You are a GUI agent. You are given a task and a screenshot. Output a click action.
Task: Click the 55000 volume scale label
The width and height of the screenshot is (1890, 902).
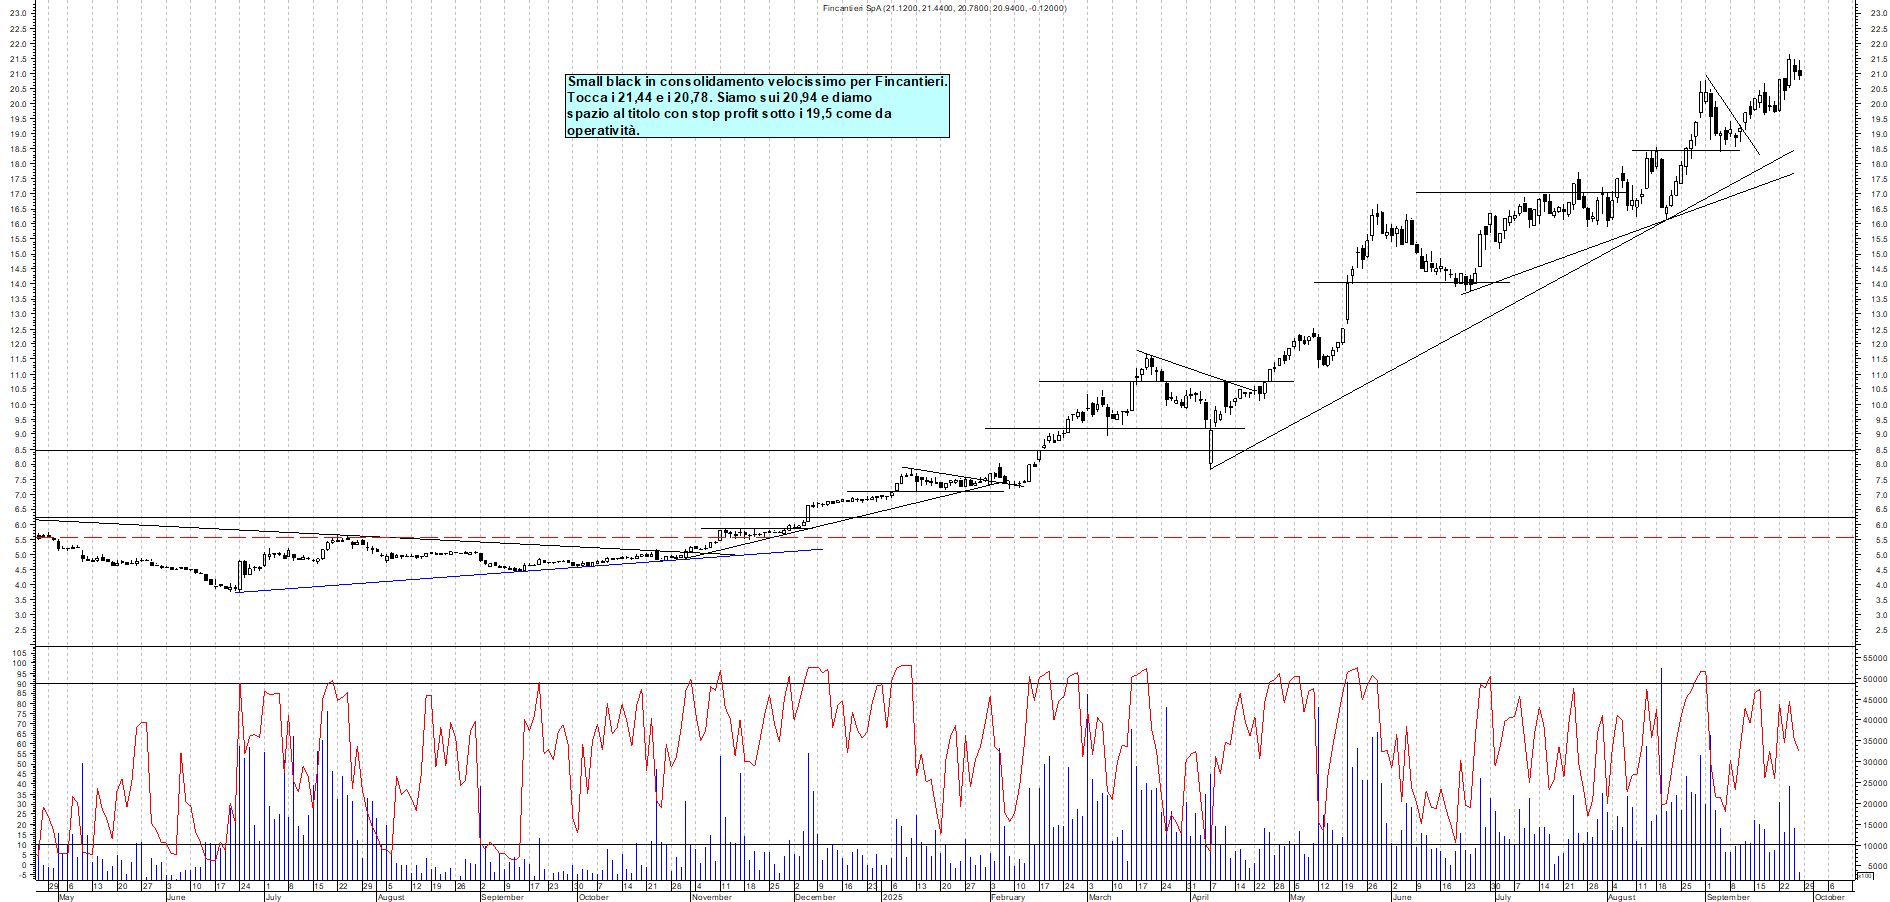(1875, 658)
